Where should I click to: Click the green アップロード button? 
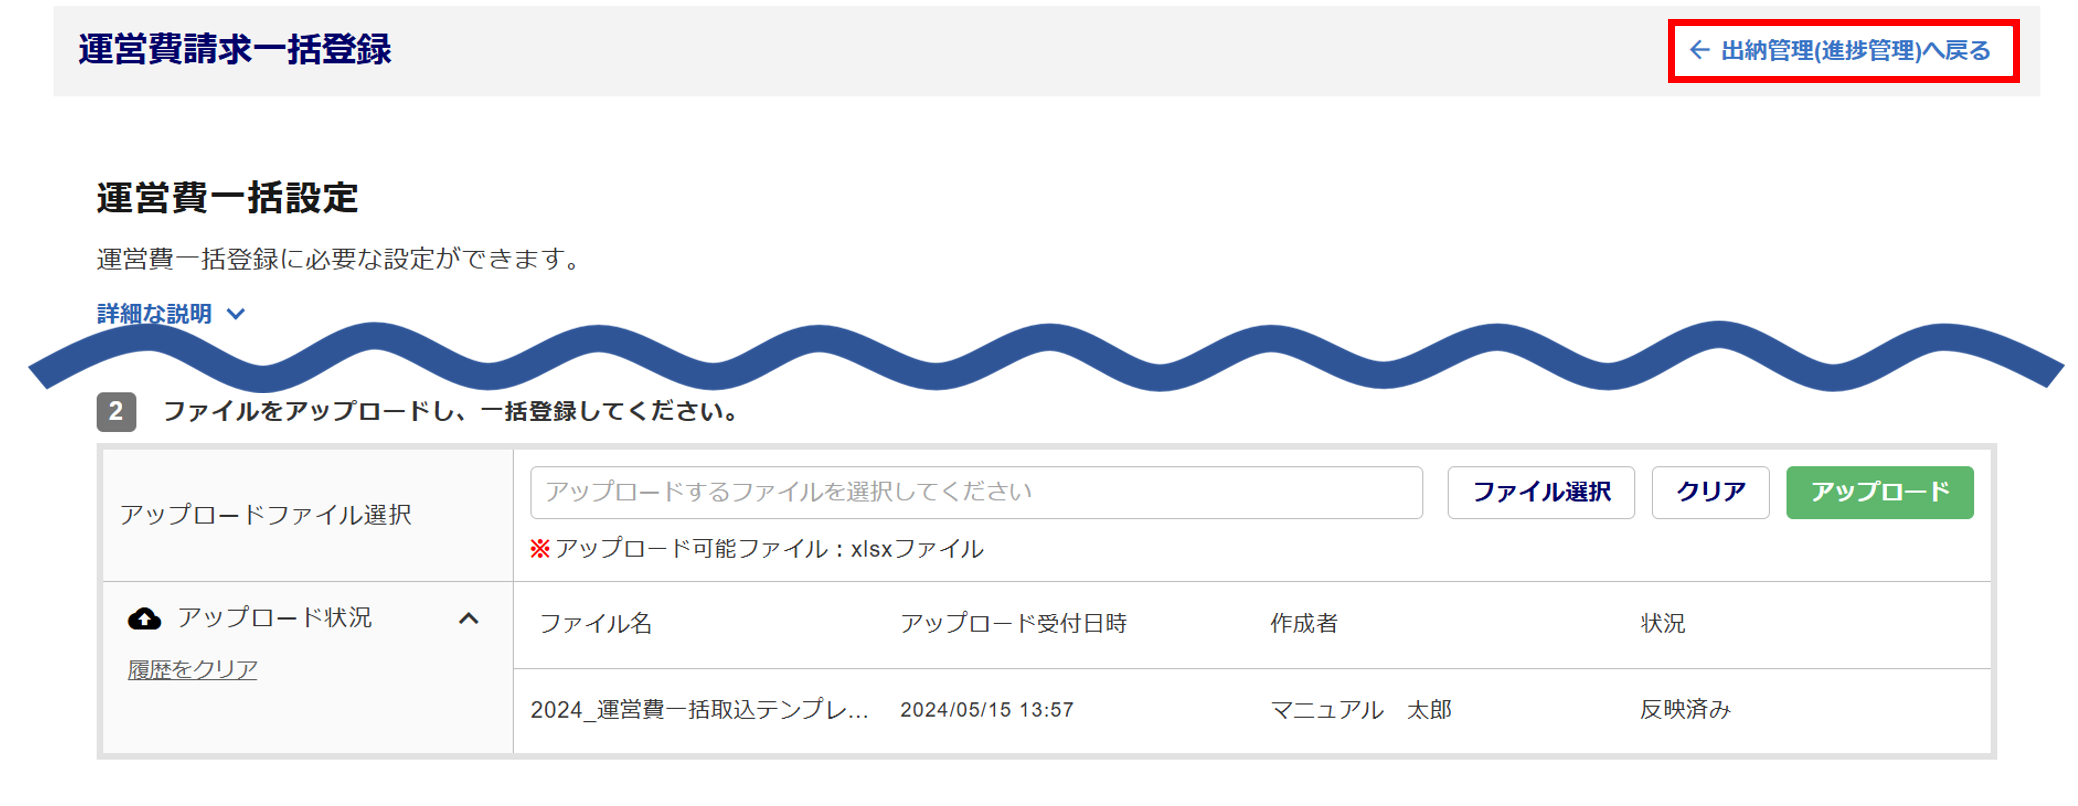point(1879,492)
